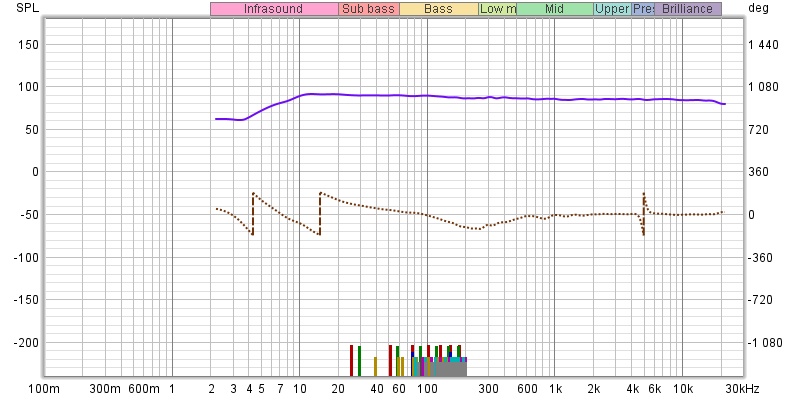Select the yellow Bass band label

439,9
